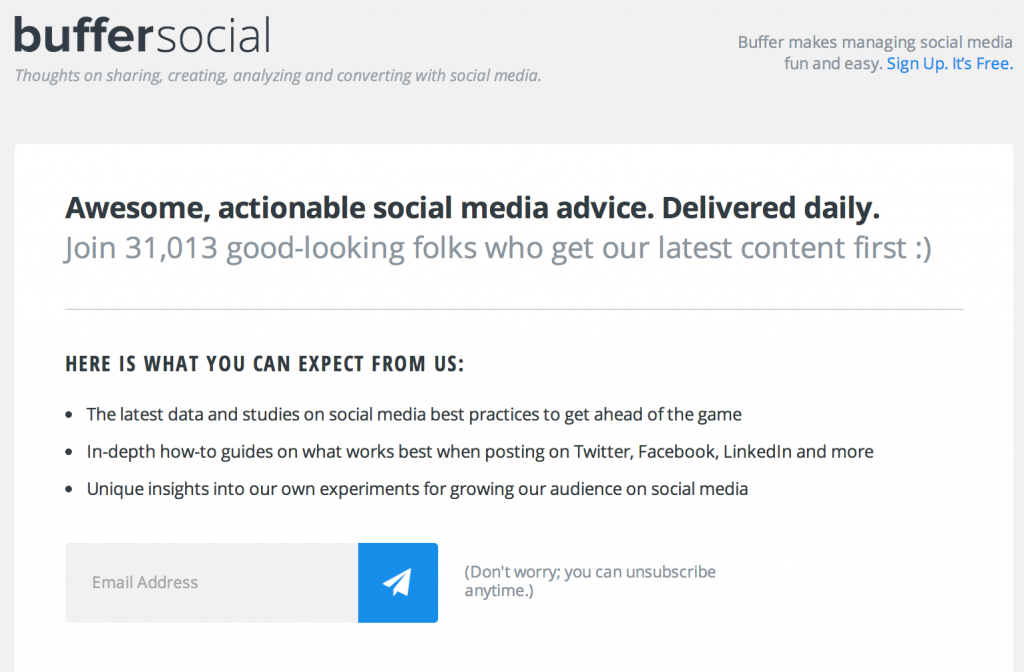Select the "Unique insights" bullet item
Viewport: 1024px width, 672px height.
click(x=417, y=489)
